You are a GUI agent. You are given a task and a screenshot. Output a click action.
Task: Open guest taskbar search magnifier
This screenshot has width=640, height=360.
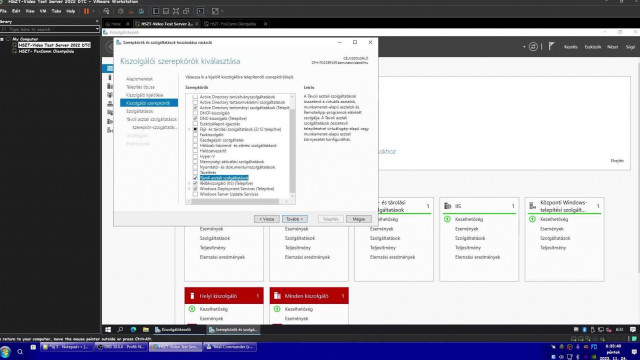(x=120, y=329)
